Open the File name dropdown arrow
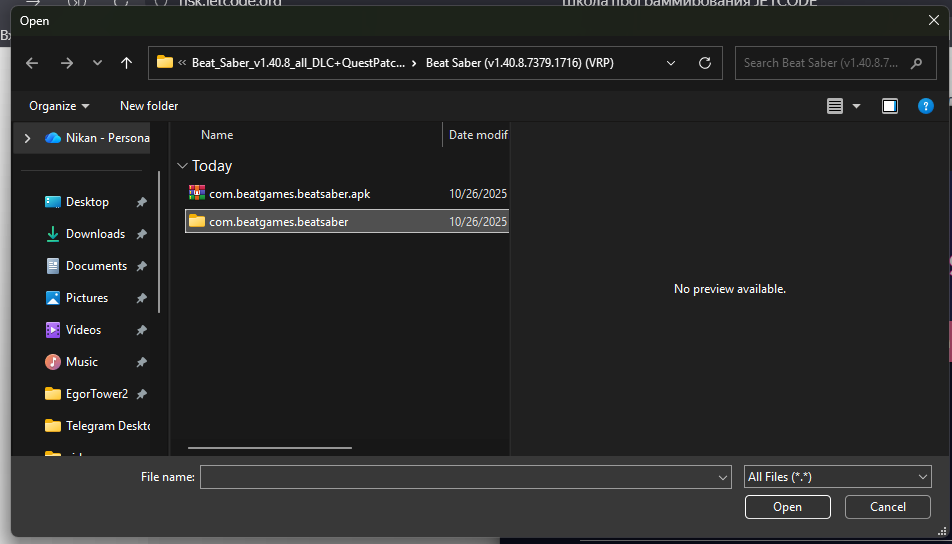The height and width of the screenshot is (544, 952). [723, 477]
